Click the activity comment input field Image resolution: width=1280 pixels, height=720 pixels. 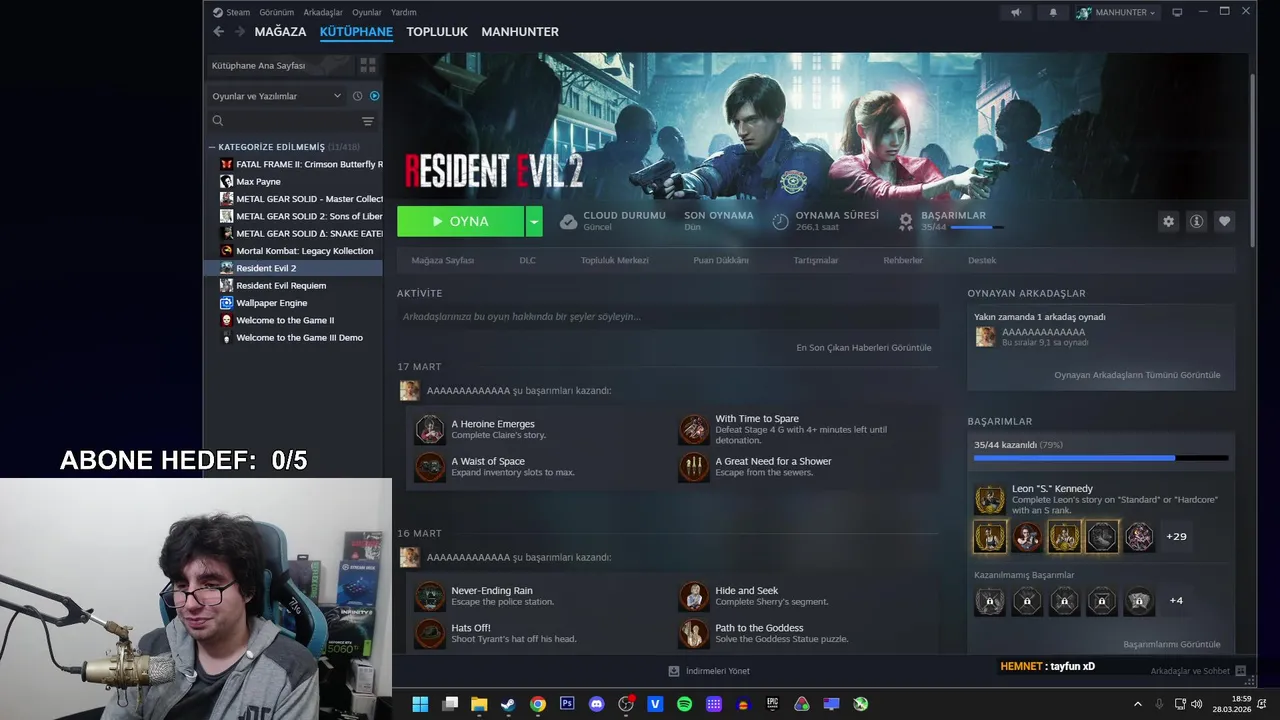(x=667, y=317)
